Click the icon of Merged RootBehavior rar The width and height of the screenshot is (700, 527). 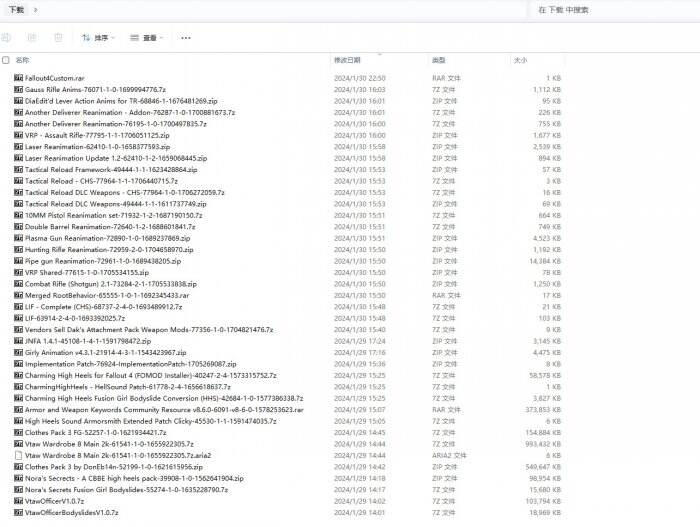click(18, 295)
